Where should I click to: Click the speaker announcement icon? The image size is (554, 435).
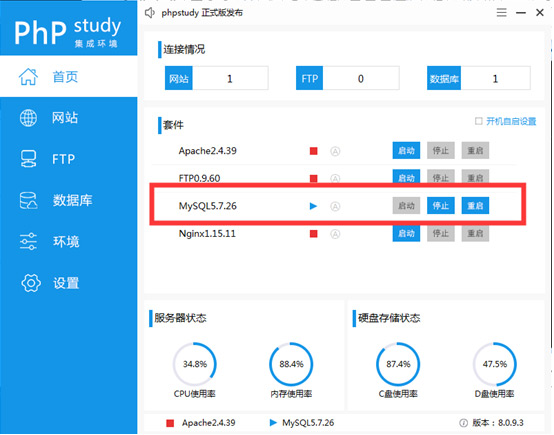pyautogui.click(x=150, y=13)
